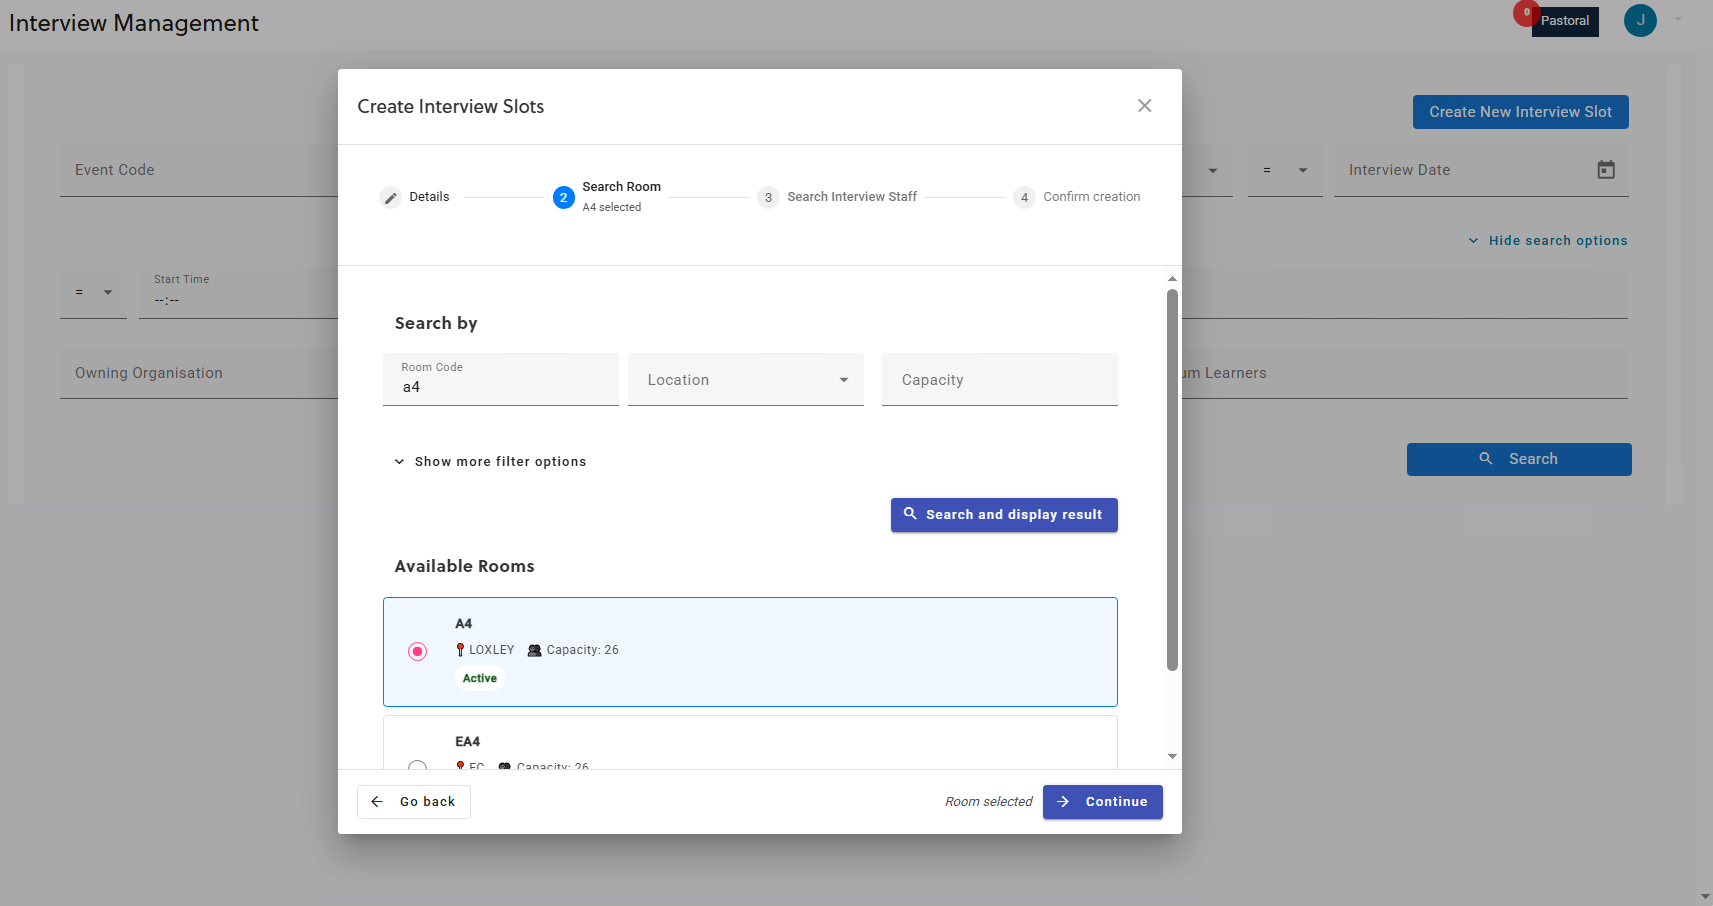Click the red notification badge icon
Viewport: 1713px width, 906px height.
point(1525,13)
